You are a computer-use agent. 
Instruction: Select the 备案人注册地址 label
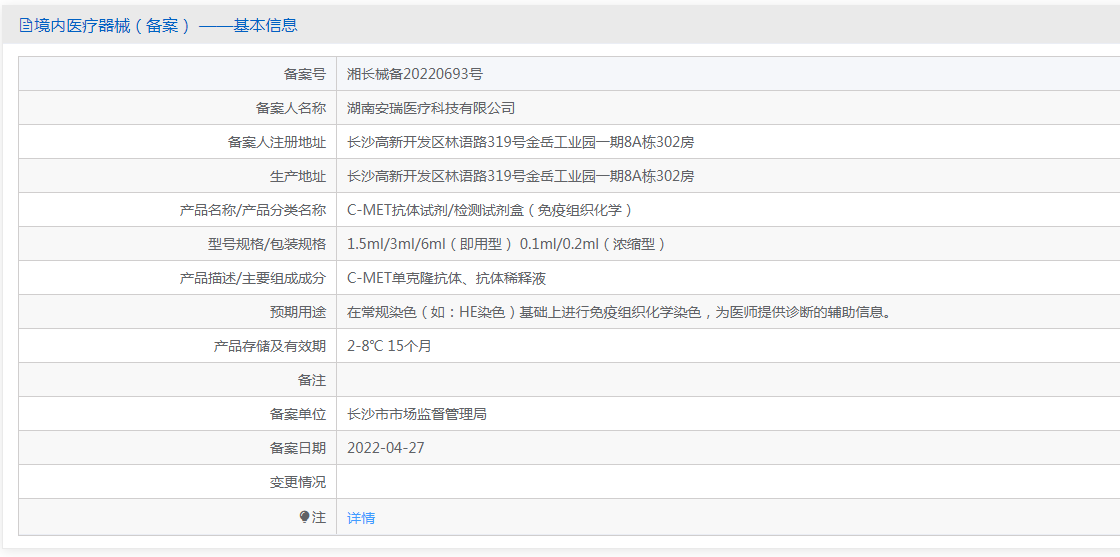(x=276, y=142)
